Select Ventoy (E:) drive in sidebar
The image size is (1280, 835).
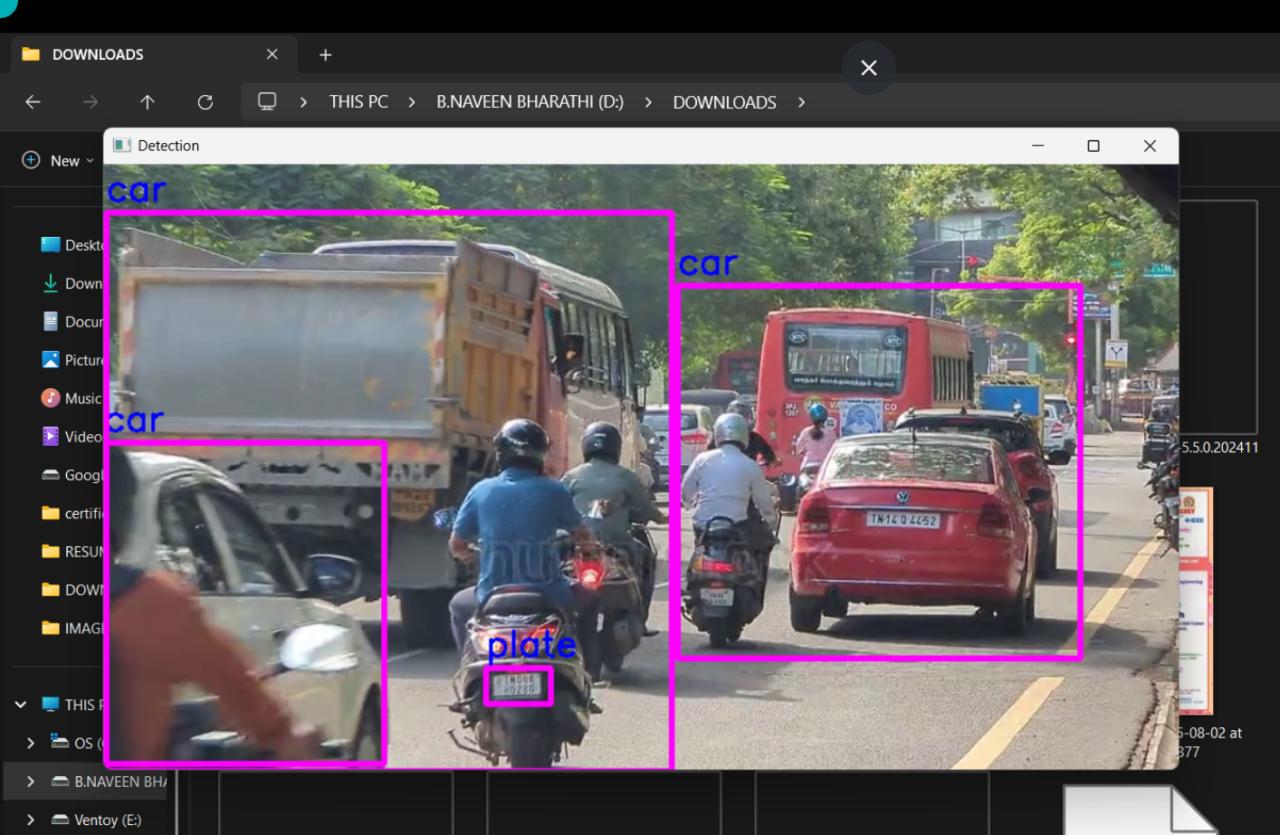click(96, 820)
